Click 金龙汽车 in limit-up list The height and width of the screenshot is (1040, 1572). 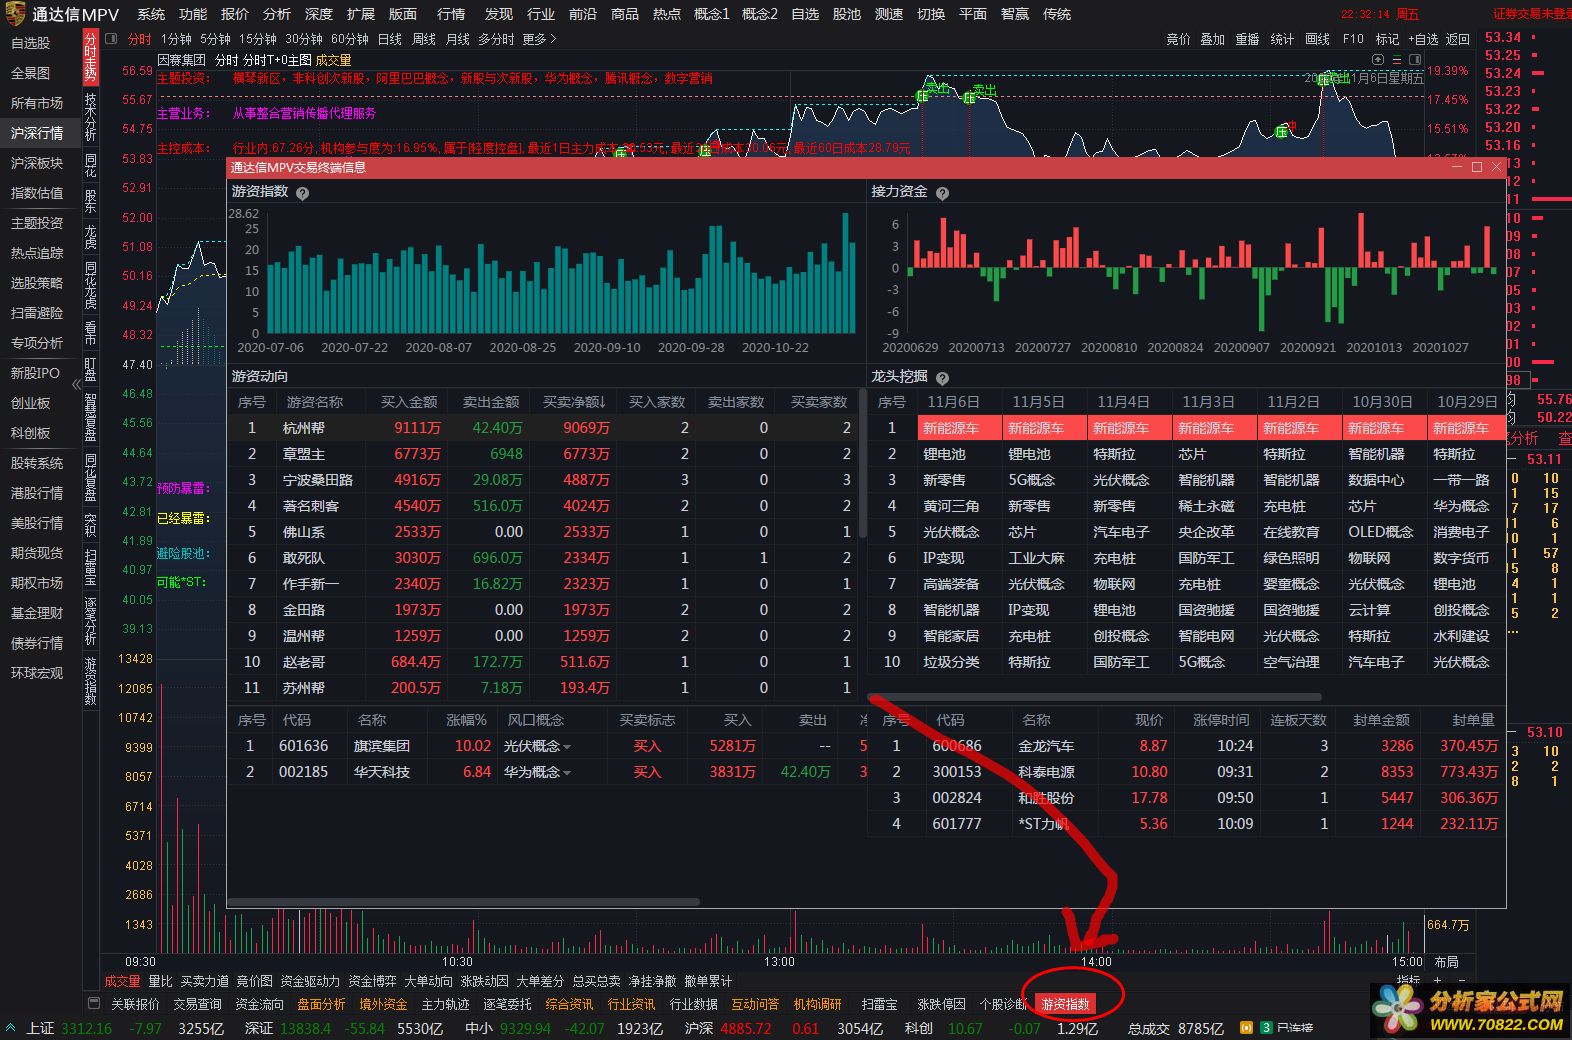1046,746
